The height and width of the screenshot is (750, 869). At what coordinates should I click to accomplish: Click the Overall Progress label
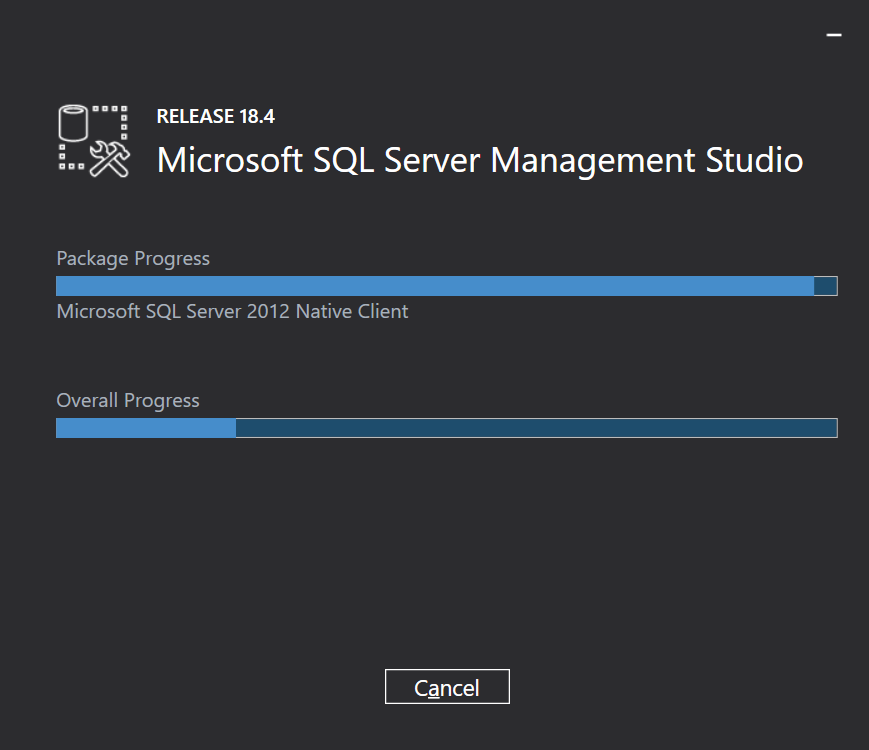tap(128, 401)
